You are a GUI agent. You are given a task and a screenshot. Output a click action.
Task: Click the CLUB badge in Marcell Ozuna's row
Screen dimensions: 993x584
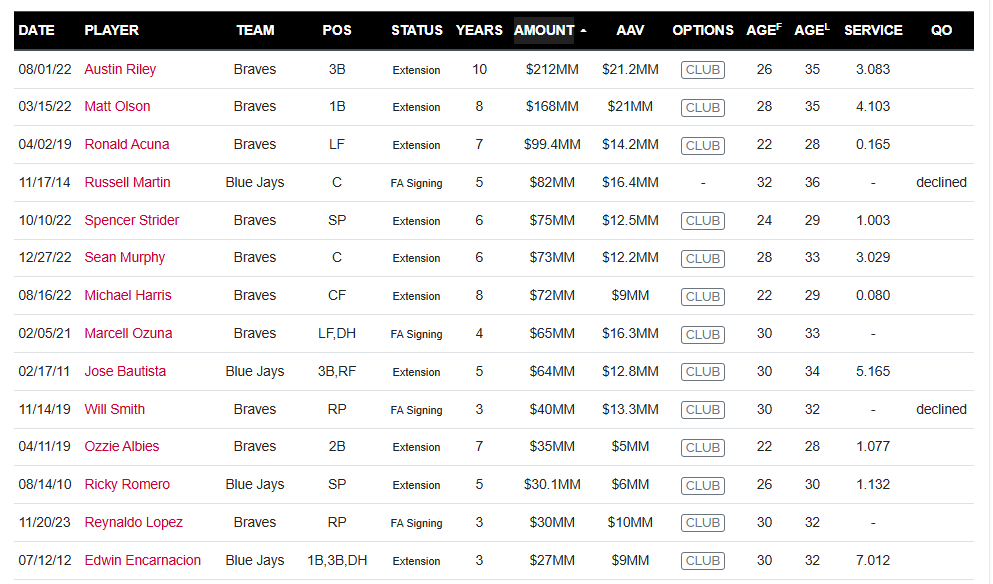click(703, 334)
